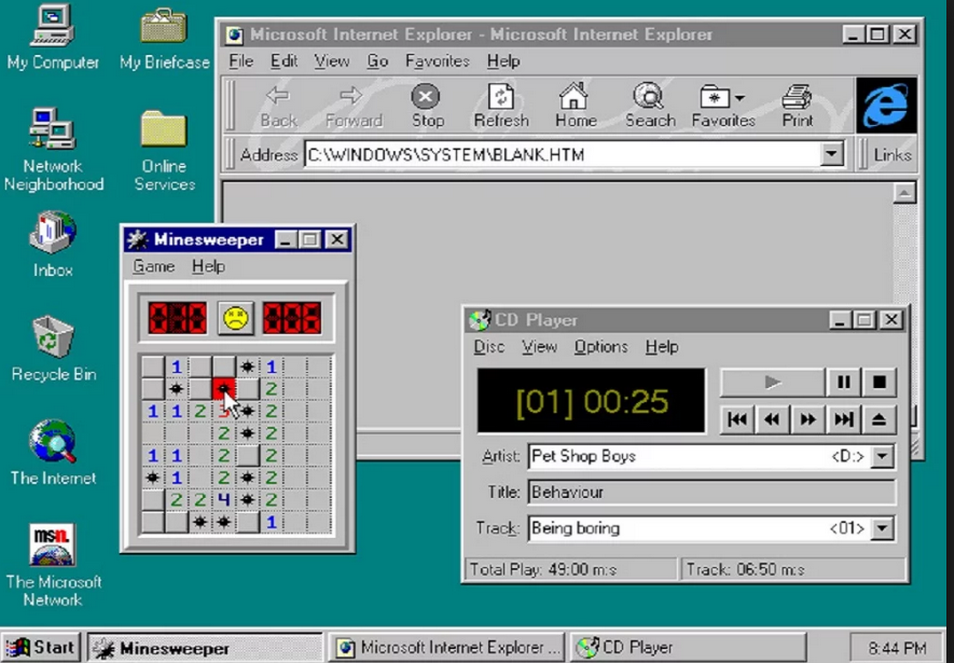Viewport: 954px width, 663px height.
Task: Open the Disc menu in CD Player
Action: coord(489,347)
